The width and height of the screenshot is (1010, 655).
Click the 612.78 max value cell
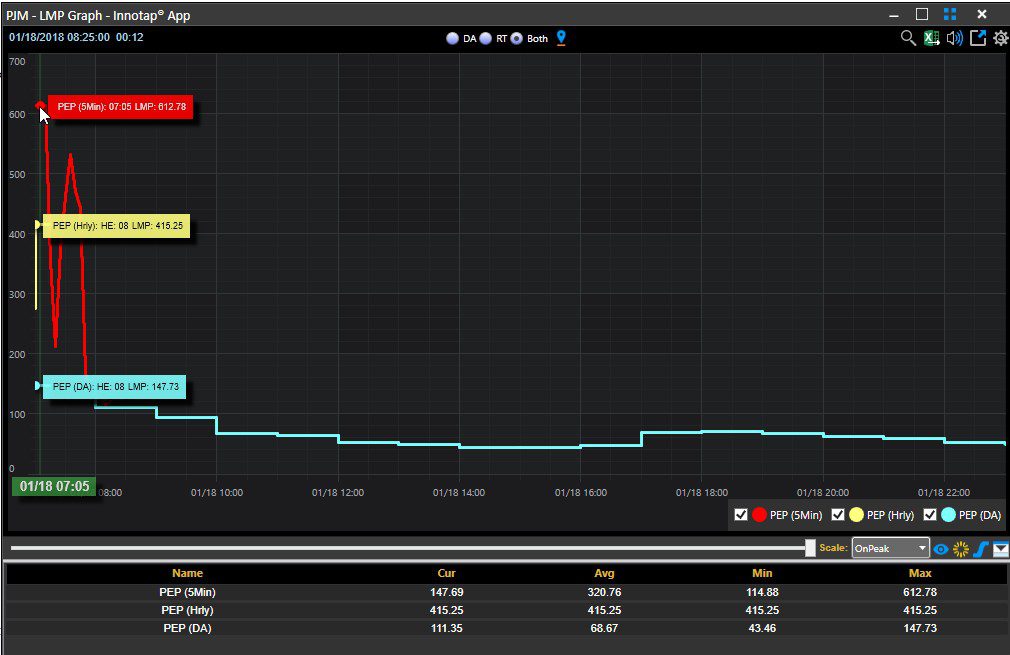click(920, 592)
